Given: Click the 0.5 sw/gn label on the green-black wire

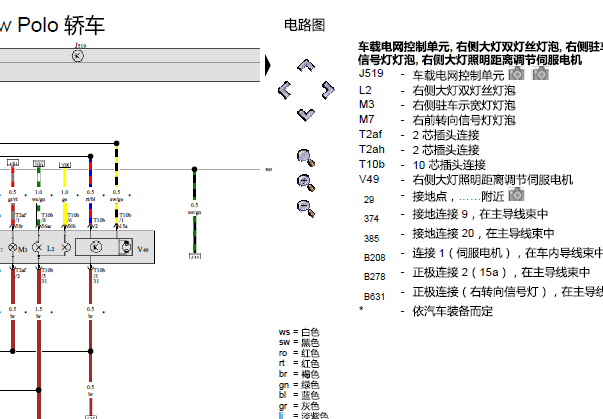Looking at the screenshot, I should [x=195, y=209].
